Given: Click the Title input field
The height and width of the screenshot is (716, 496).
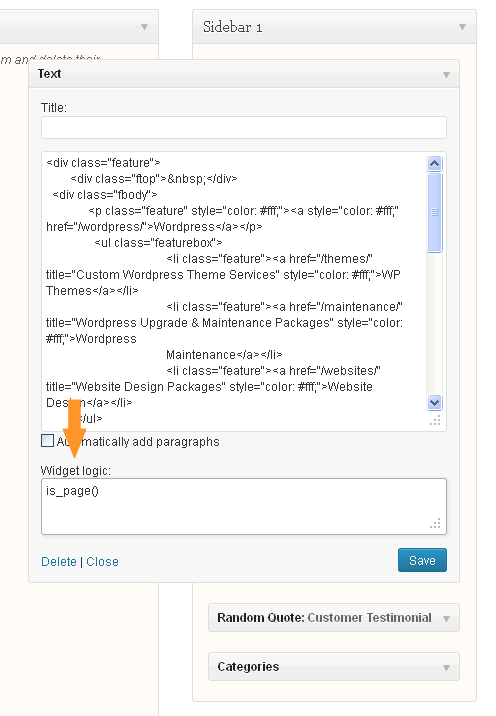Looking at the screenshot, I should 244,127.
